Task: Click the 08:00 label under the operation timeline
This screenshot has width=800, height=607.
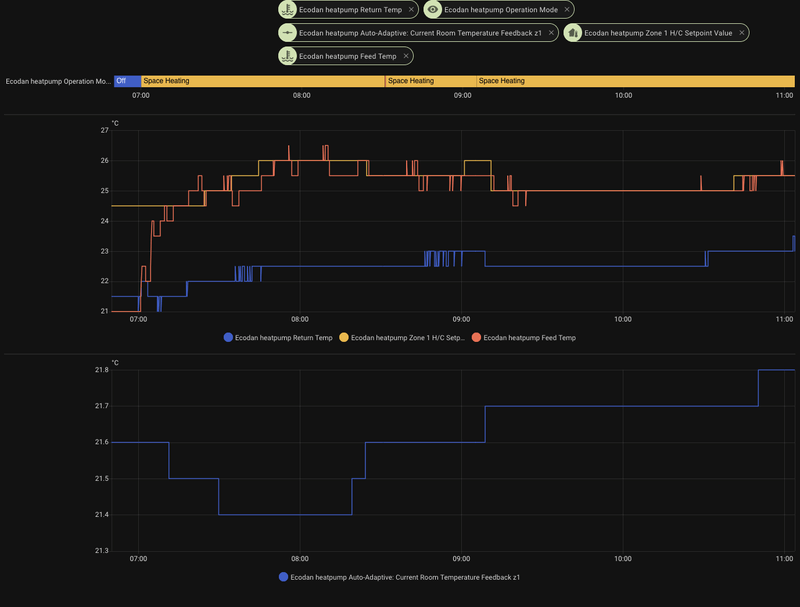Action: click(302, 95)
